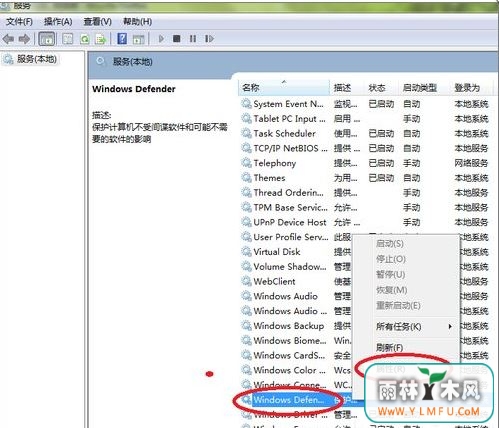Click the gear icon beside Virtual Disk

246,252
